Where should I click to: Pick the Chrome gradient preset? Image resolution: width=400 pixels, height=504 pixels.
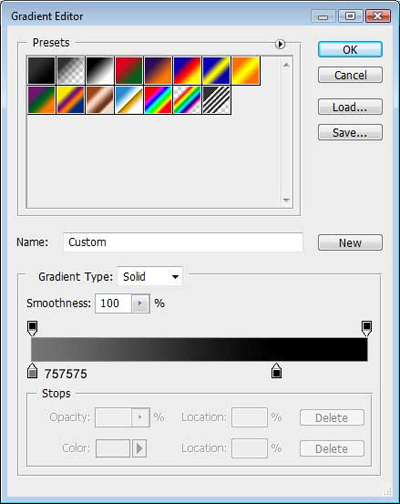click(129, 100)
